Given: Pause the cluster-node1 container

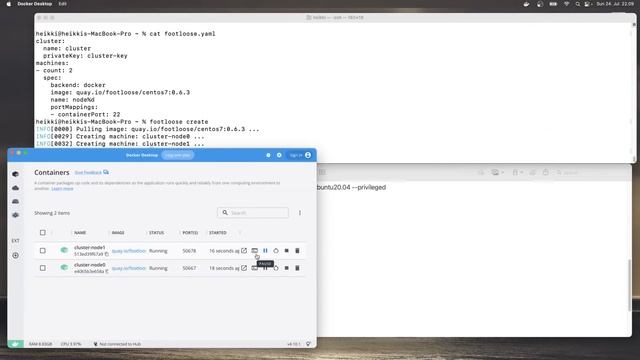Looking at the screenshot, I should tap(265, 251).
